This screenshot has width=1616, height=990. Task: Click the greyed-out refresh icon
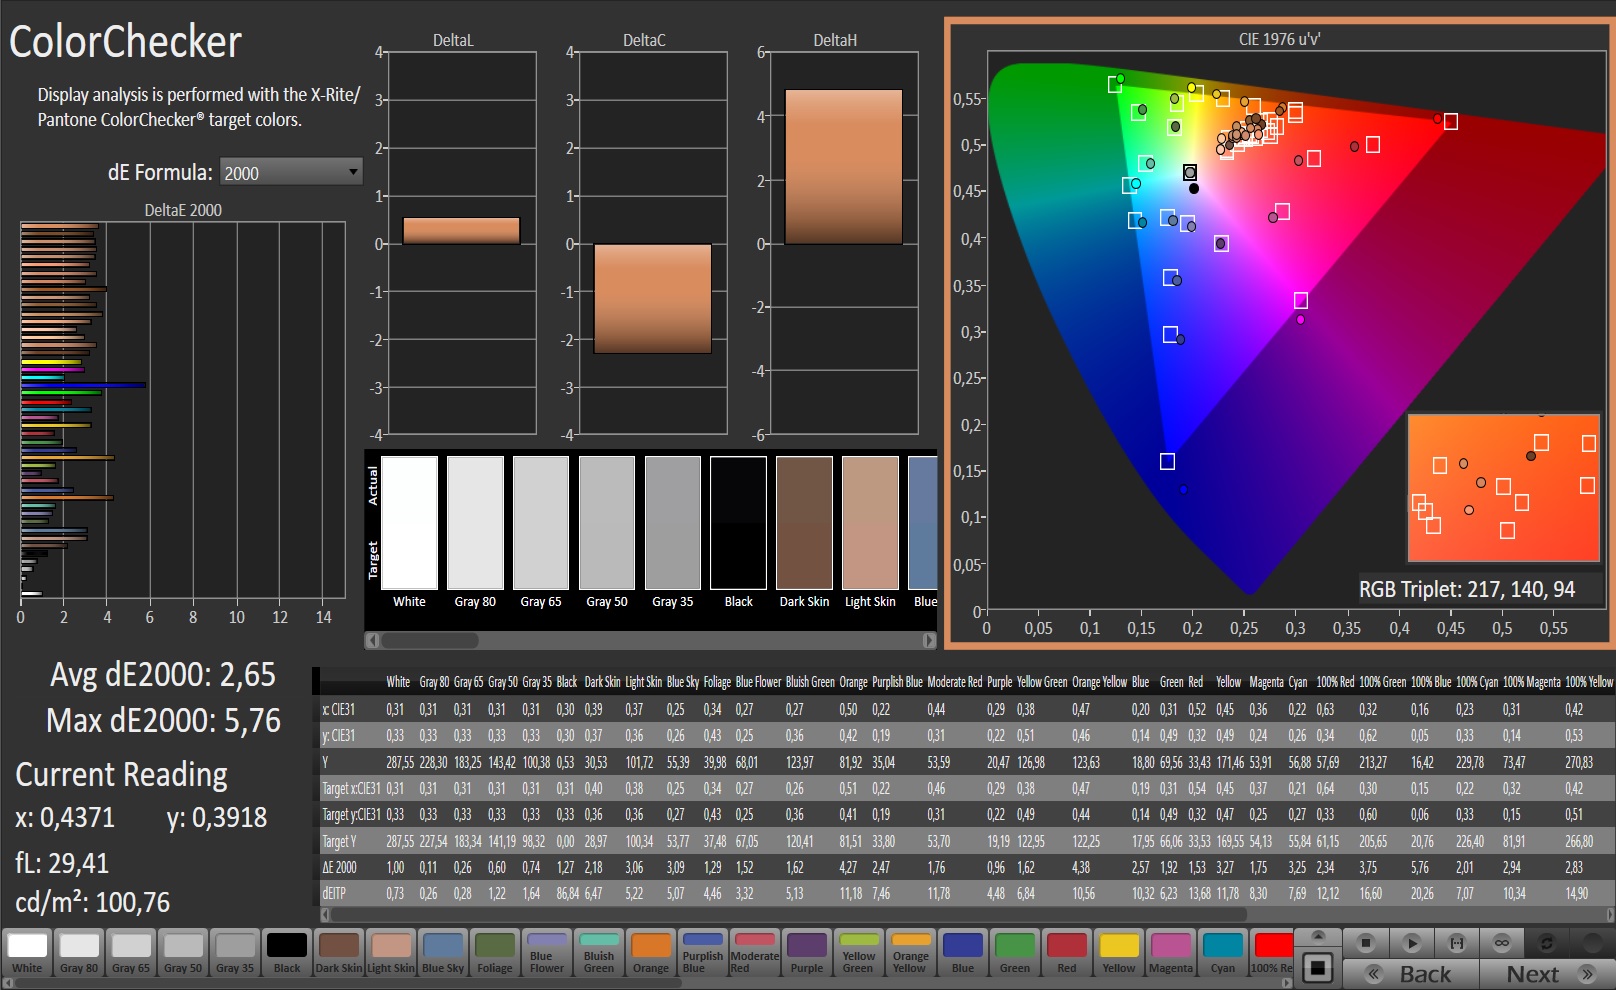[x=1546, y=942]
